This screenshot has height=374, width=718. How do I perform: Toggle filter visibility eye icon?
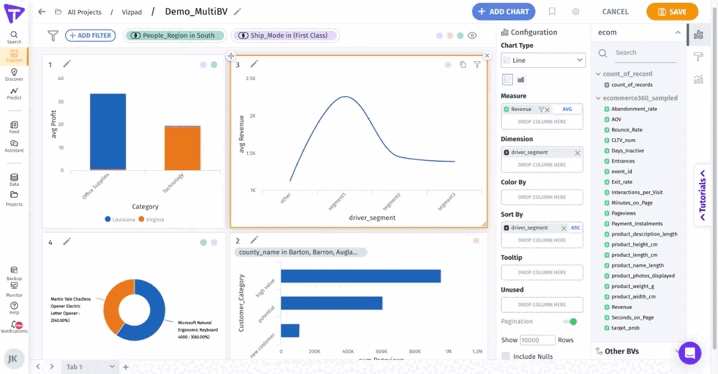472,35
